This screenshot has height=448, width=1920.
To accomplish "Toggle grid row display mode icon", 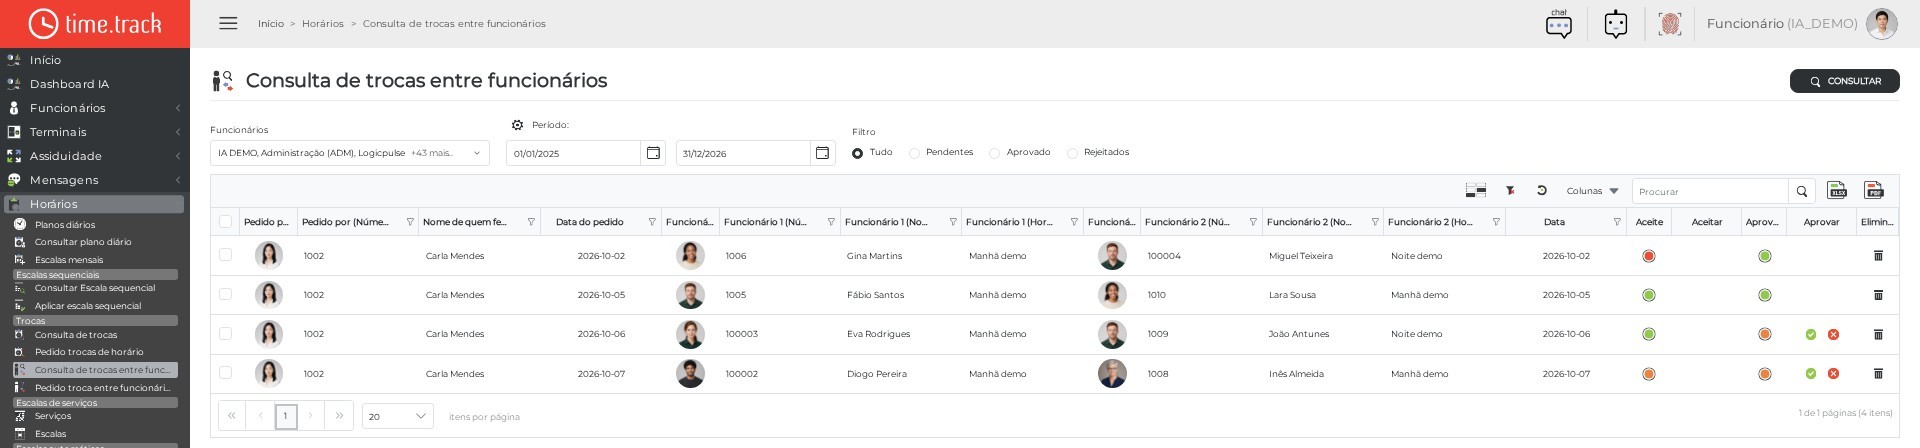I will 1475,191.
